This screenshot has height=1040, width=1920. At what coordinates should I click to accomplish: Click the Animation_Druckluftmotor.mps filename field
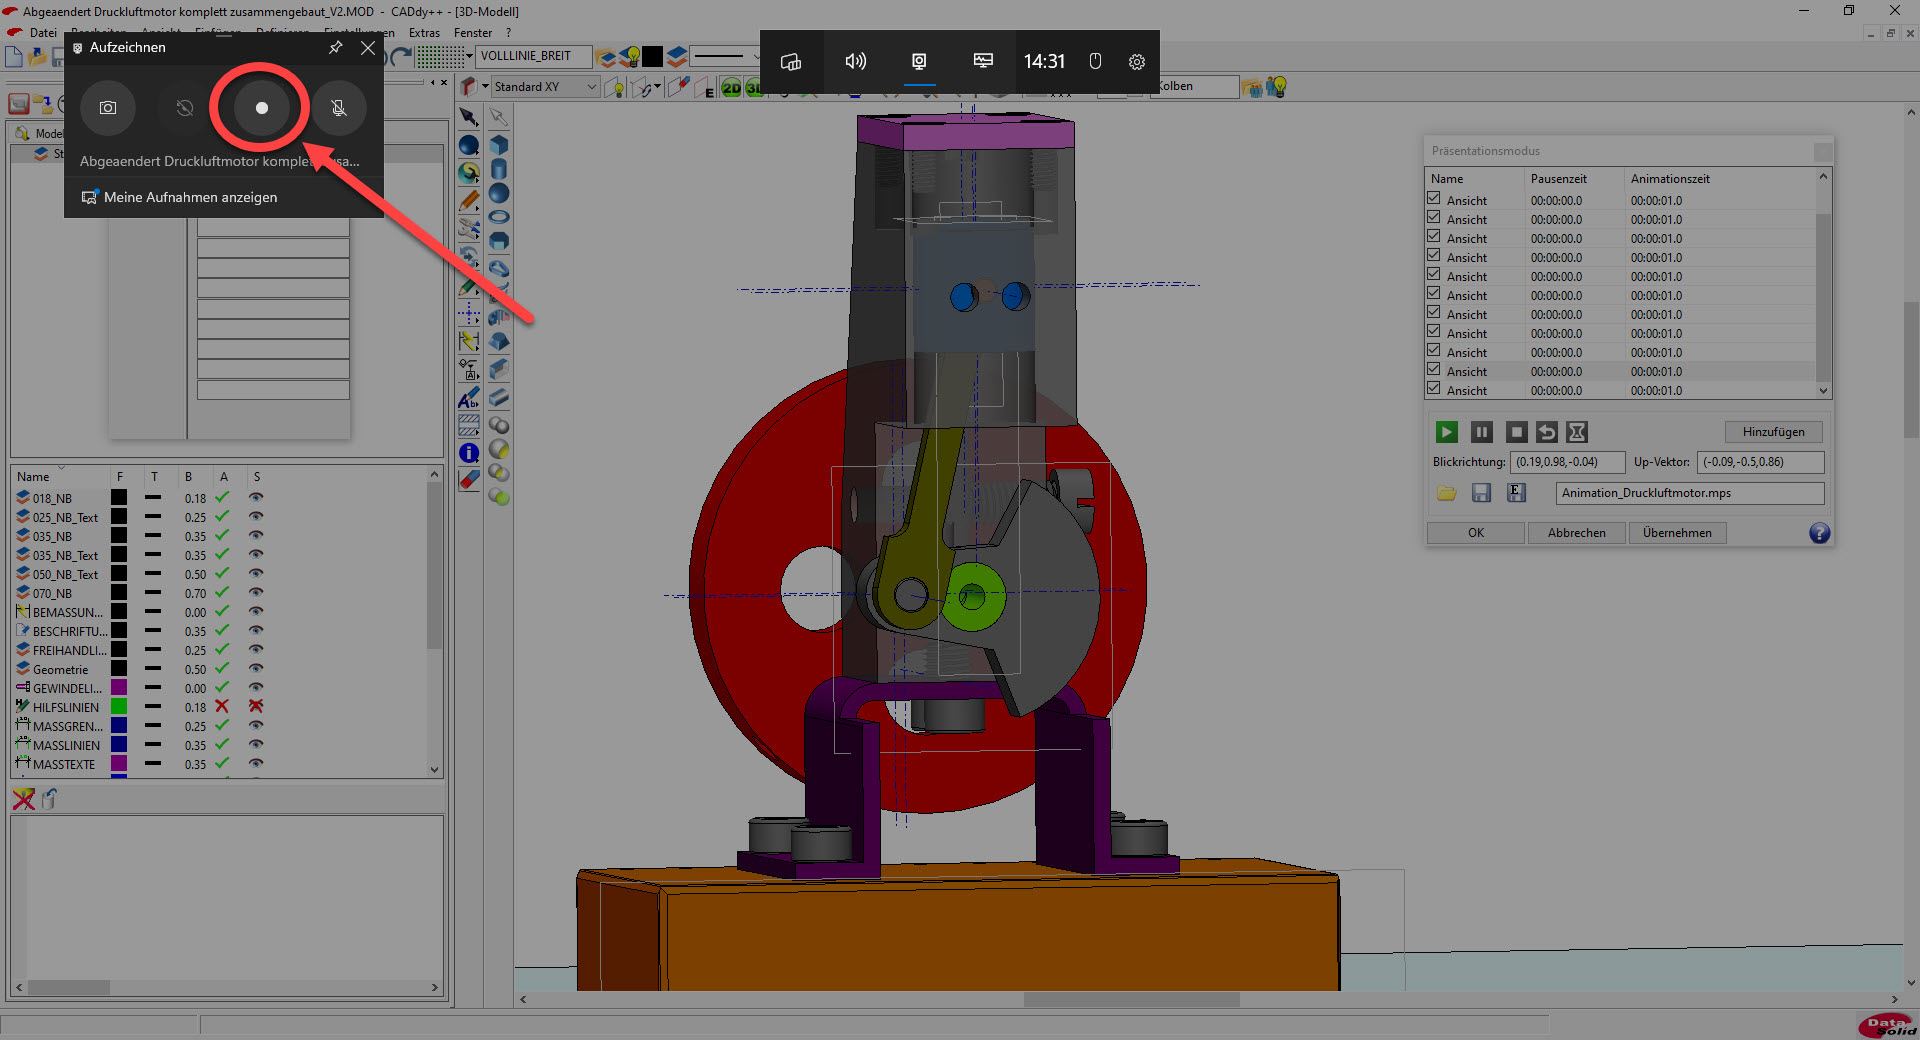point(1689,493)
